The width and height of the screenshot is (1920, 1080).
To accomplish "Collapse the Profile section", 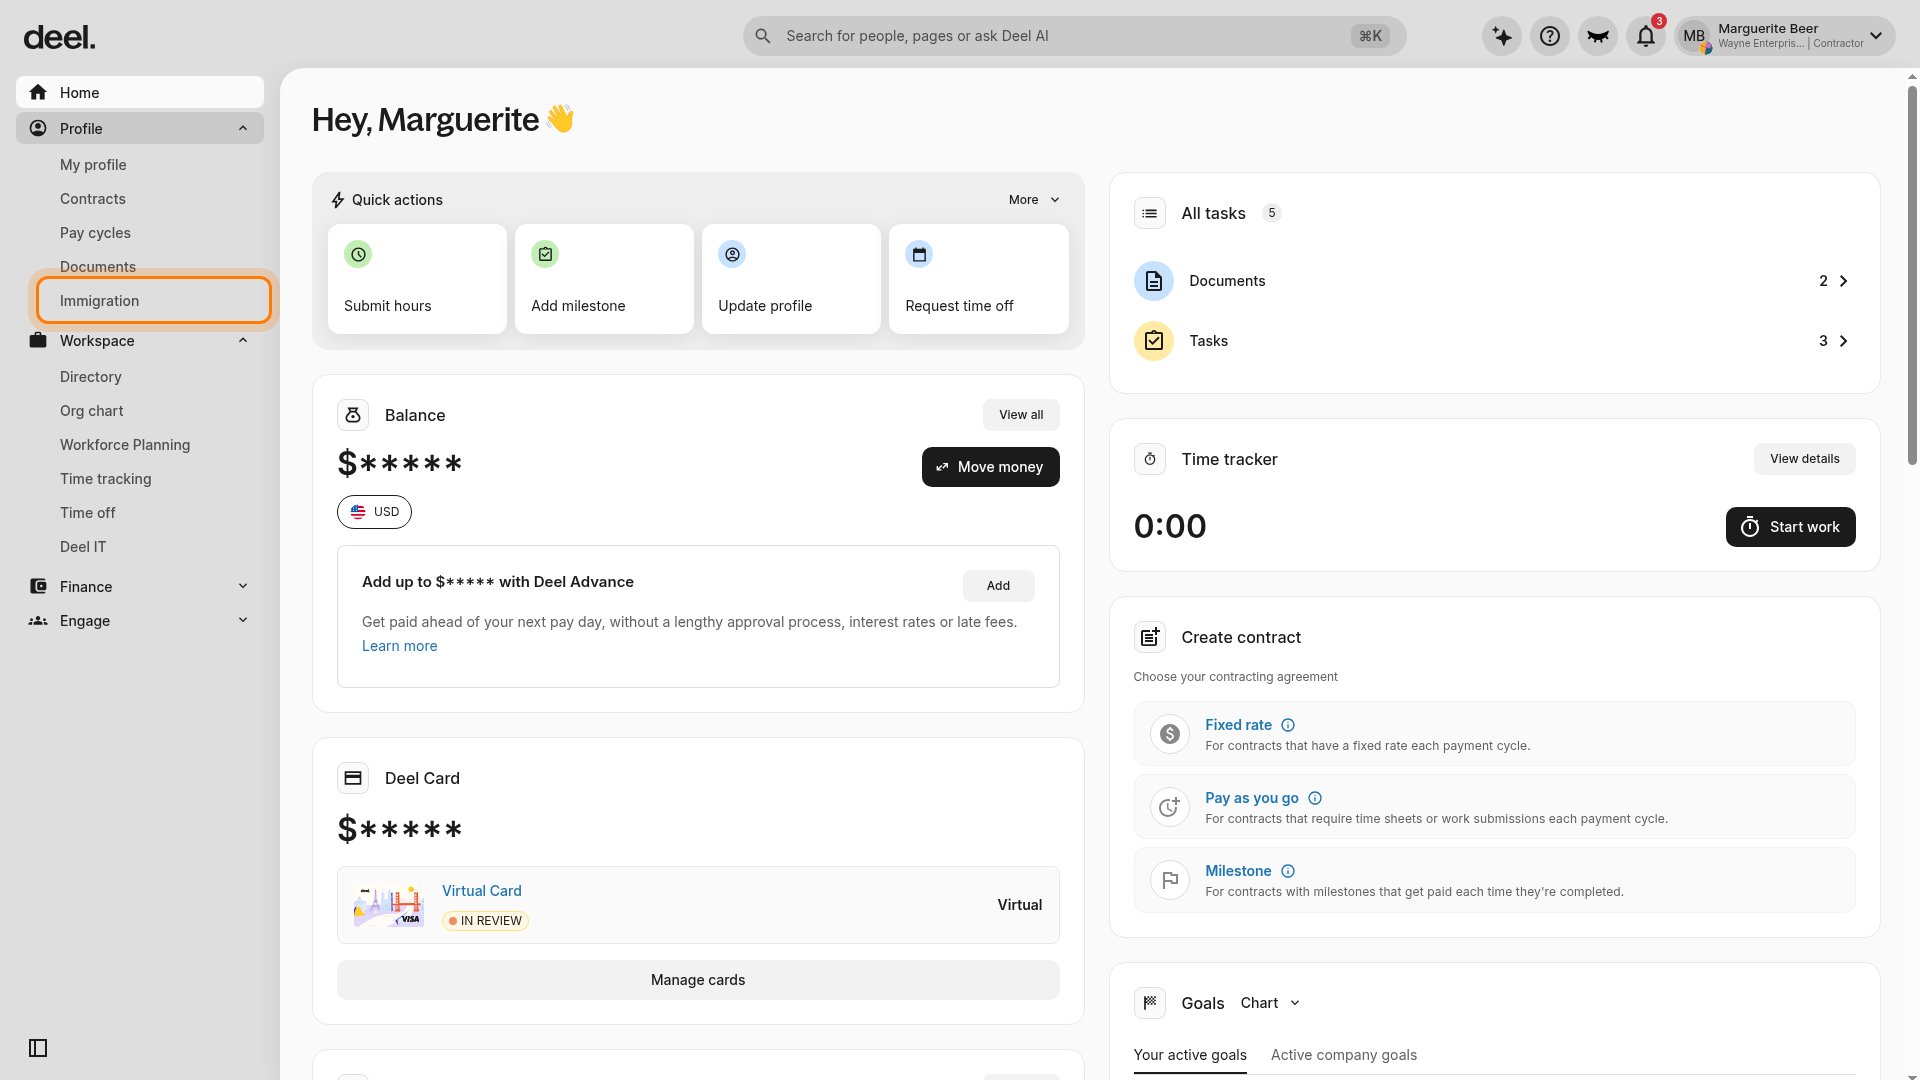I will [x=243, y=128].
